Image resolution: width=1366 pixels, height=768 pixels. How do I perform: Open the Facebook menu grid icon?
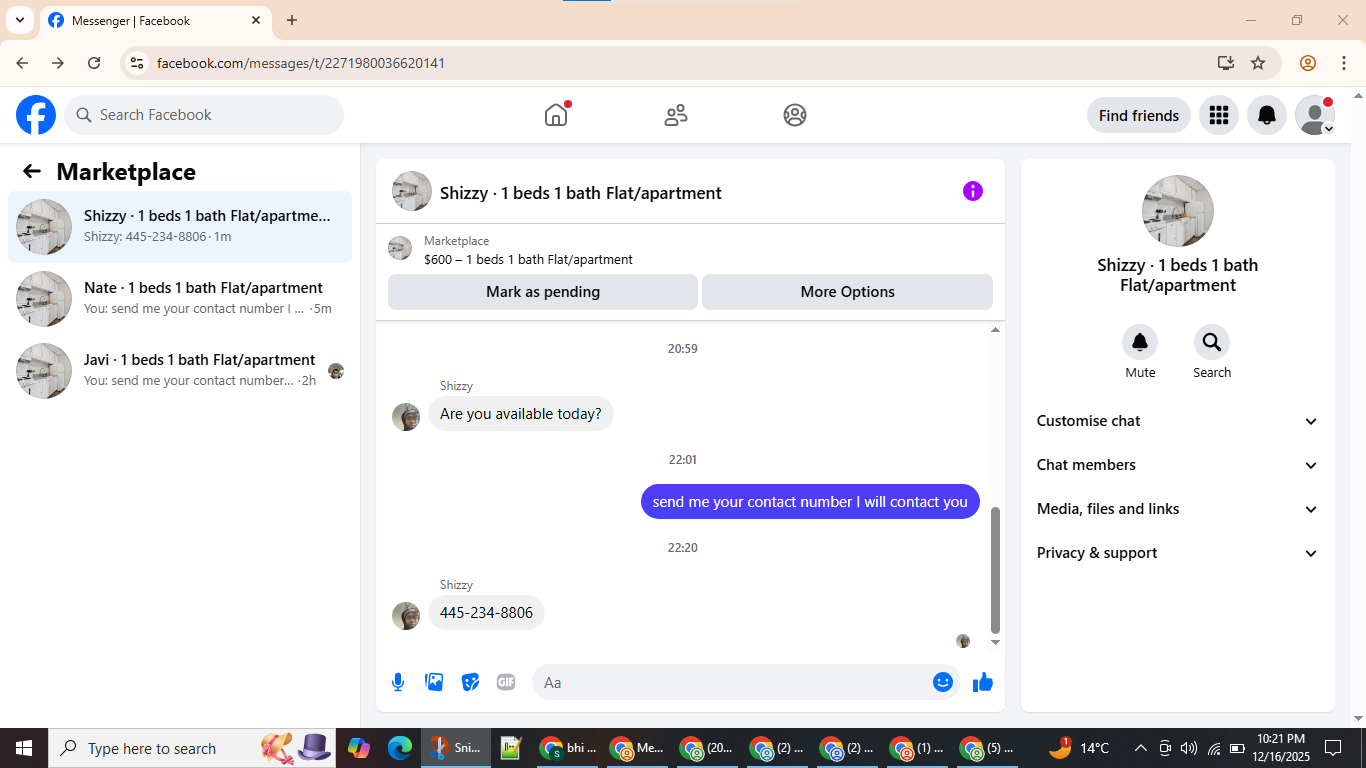(1219, 115)
